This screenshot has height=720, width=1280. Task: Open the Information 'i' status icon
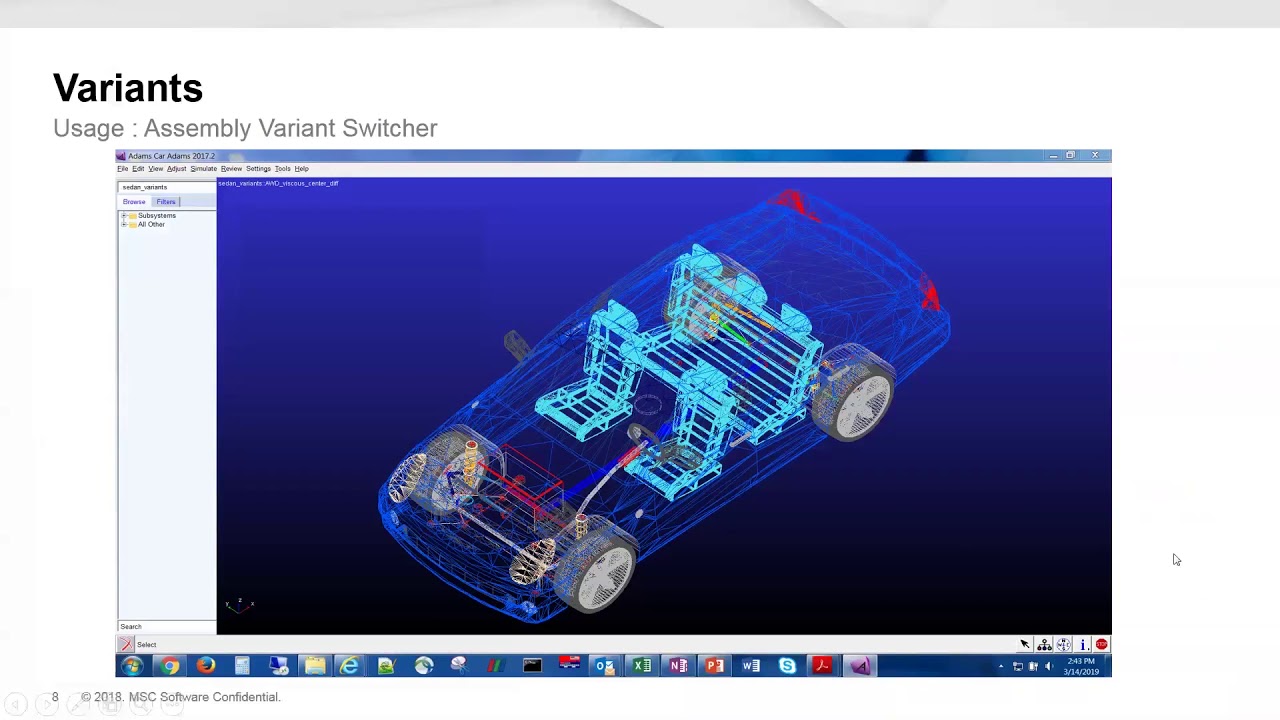tap(1083, 645)
